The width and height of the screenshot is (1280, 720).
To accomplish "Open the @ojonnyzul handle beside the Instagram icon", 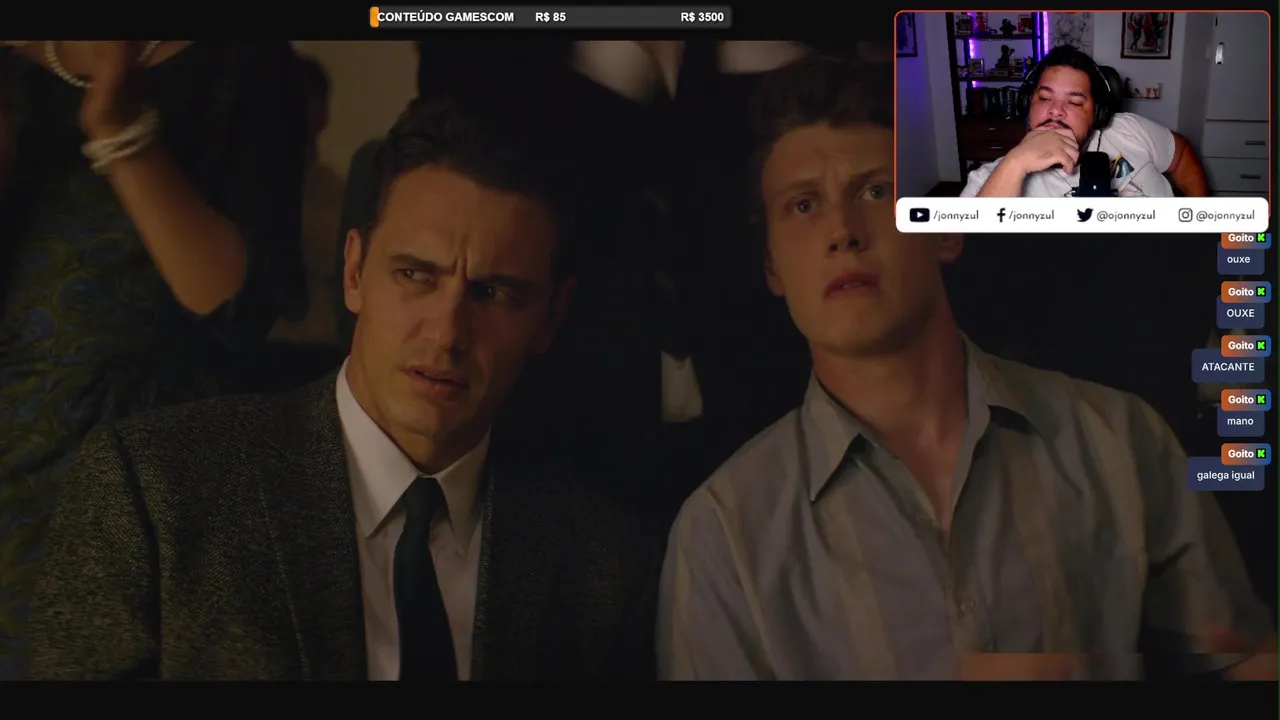I will coord(1225,215).
